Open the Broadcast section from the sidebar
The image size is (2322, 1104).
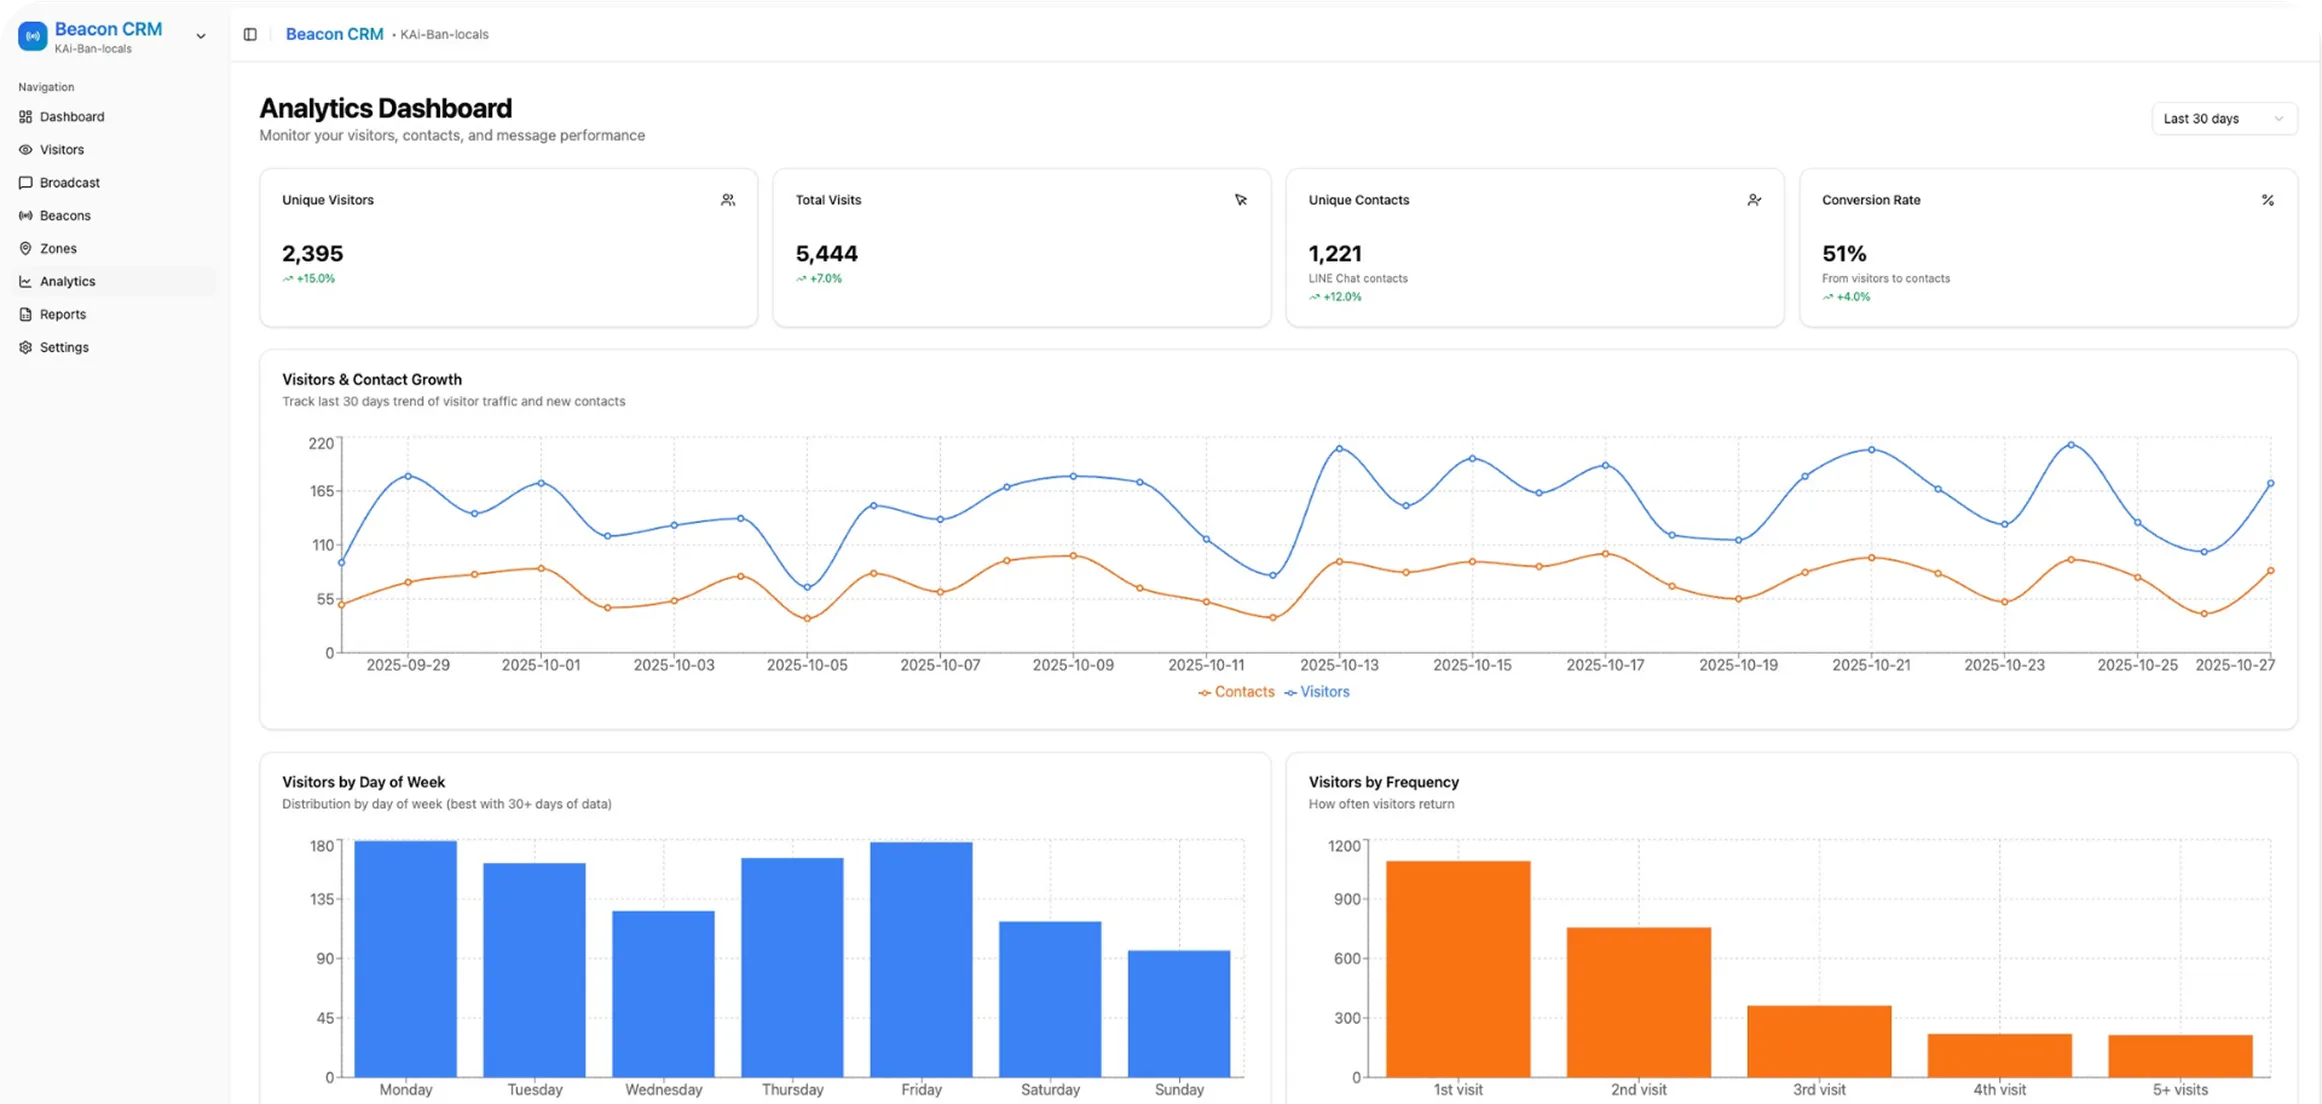[x=25, y=182]
